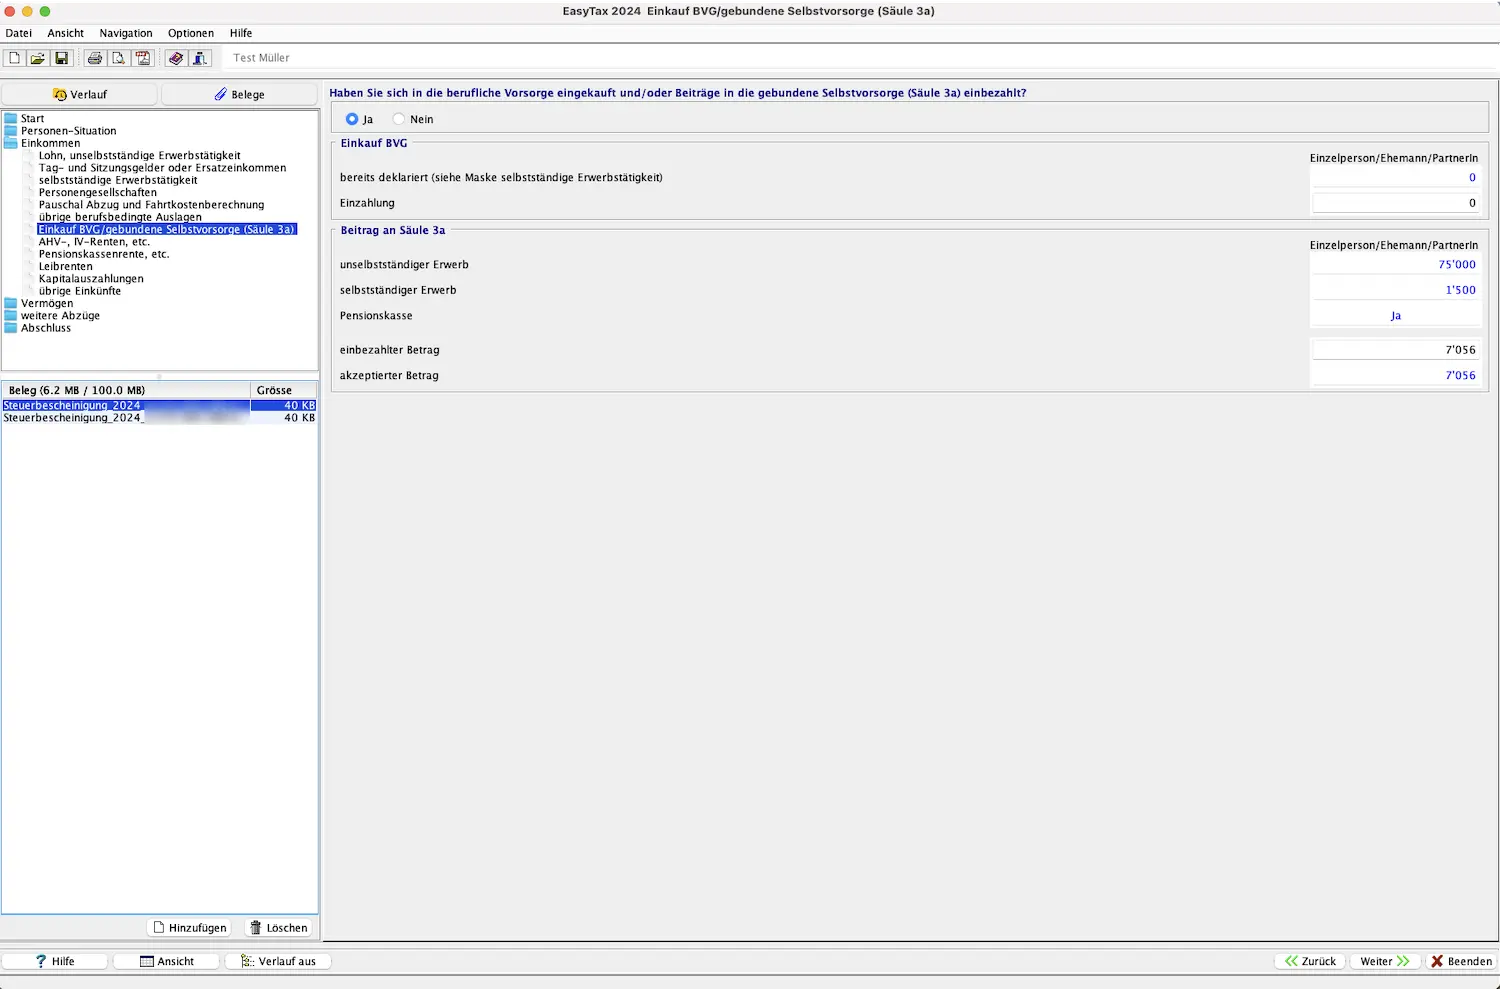Image resolution: width=1500 pixels, height=989 pixels.
Task: Expand the Vermögen folder in tree
Action: click(11, 303)
